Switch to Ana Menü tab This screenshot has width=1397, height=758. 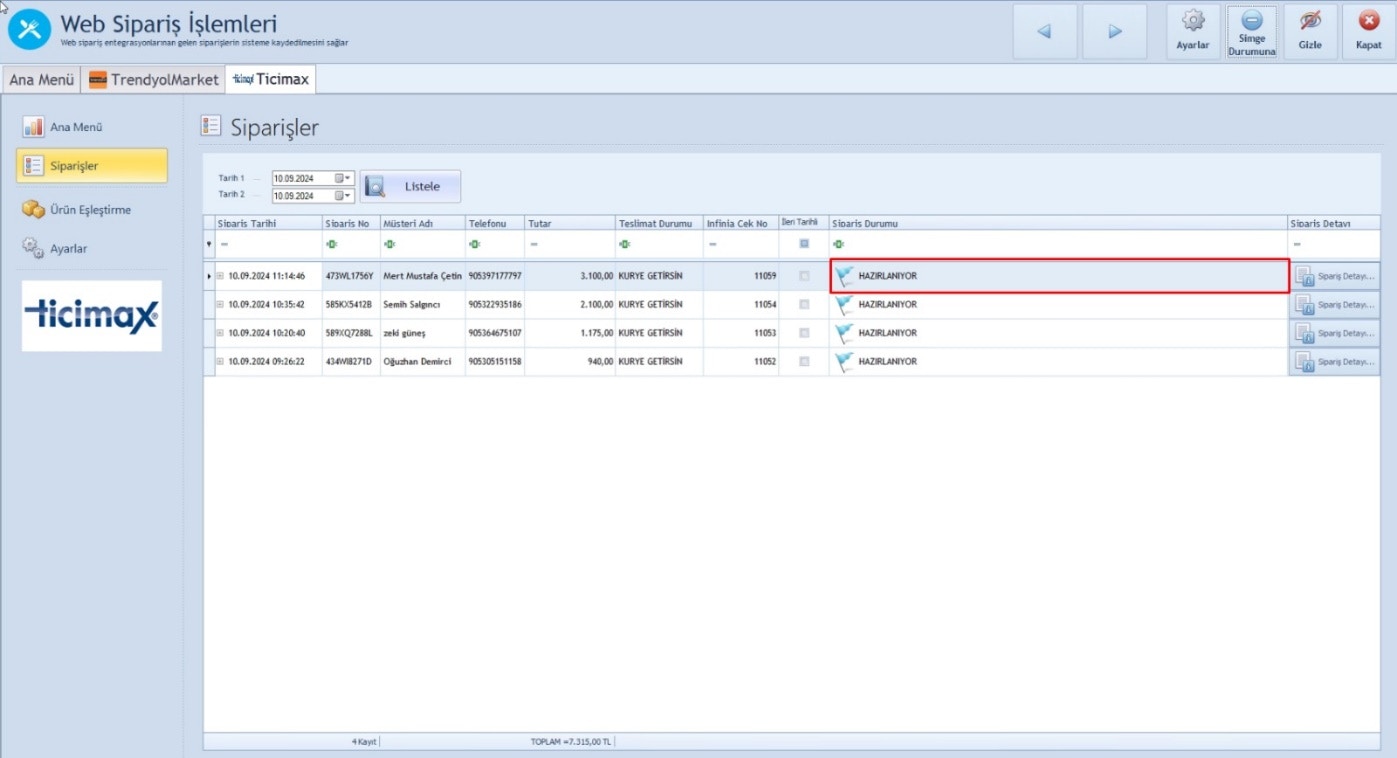click(41, 80)
